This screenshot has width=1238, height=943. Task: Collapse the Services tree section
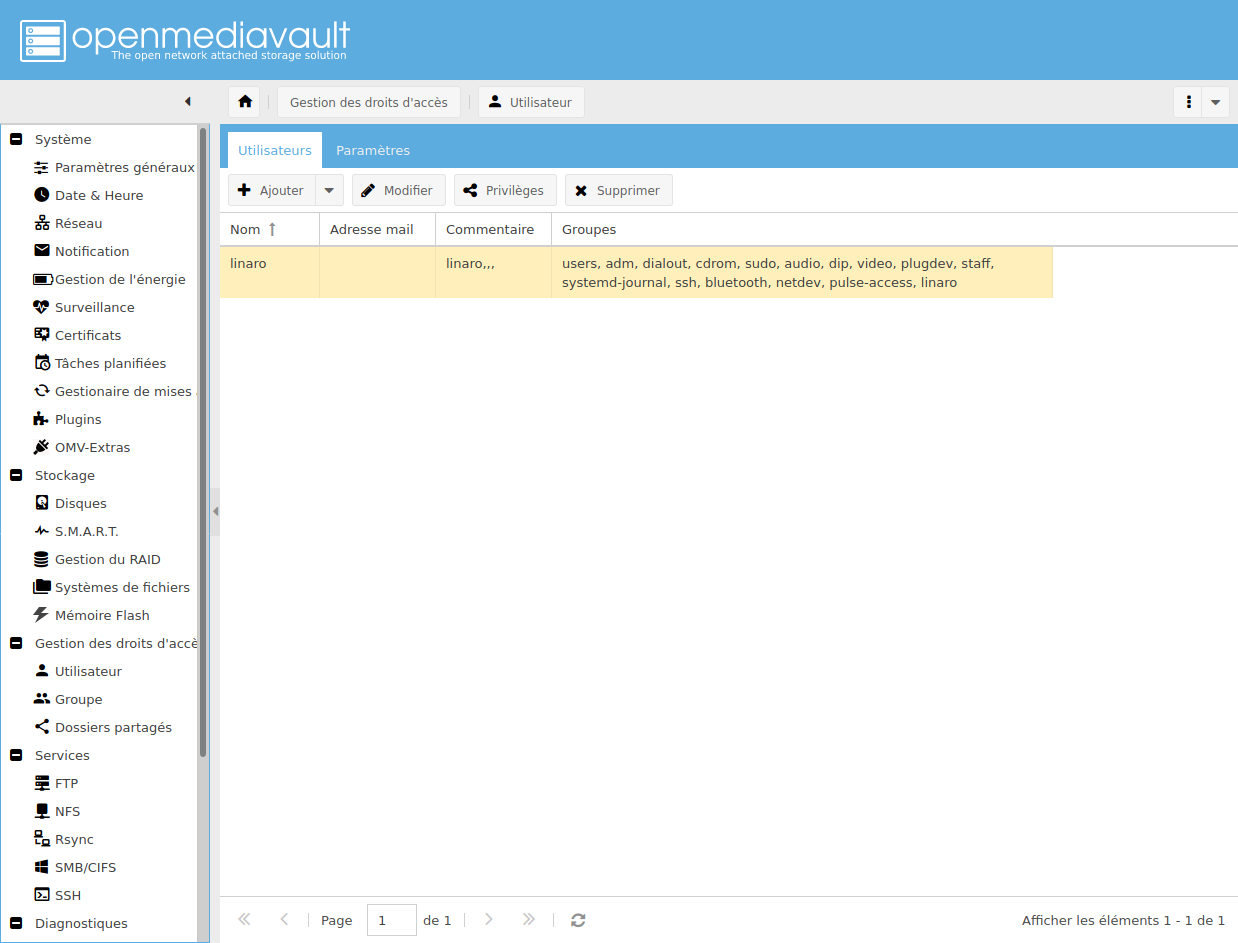coord(16,755)
